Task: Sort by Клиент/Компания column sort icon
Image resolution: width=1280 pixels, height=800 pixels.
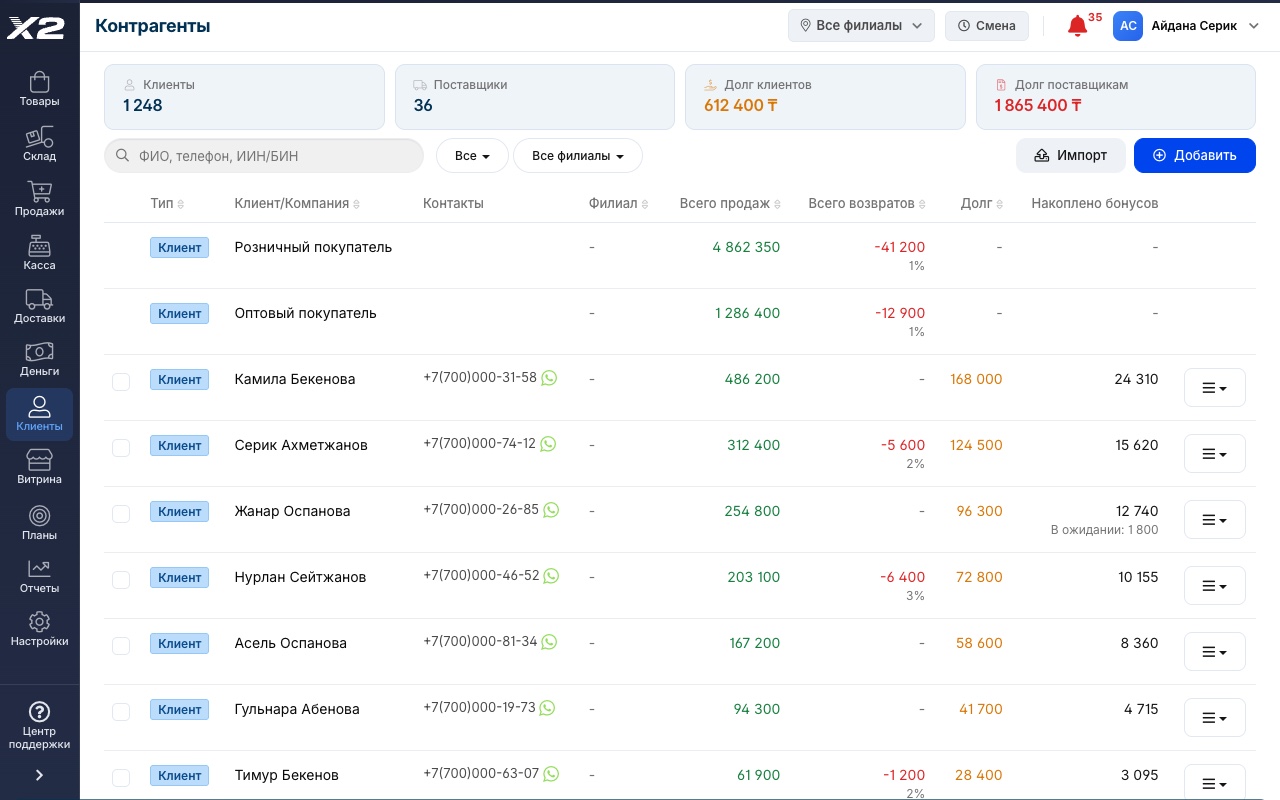Action: (356, 204)
